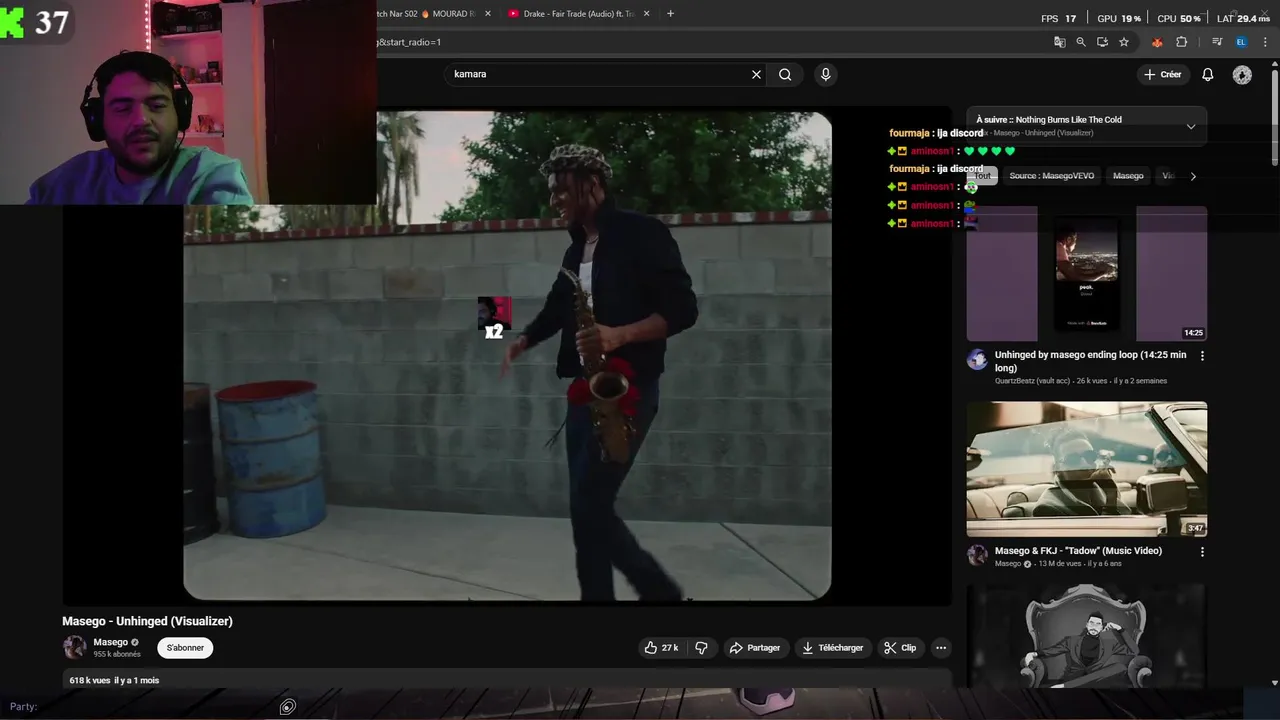This screenshot has width=1280, height=720.
Task: Open the Masego channel name link
Action: pyautogui.click(x=110, y=642)
